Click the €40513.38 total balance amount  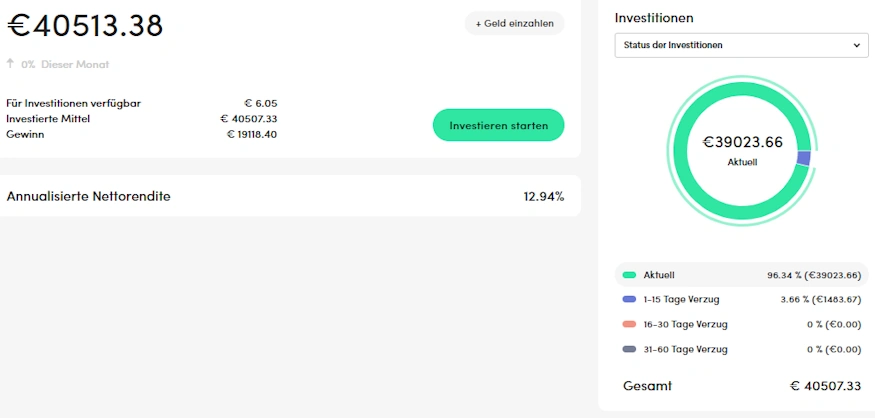pyautogui.click(x=85, y=27)
